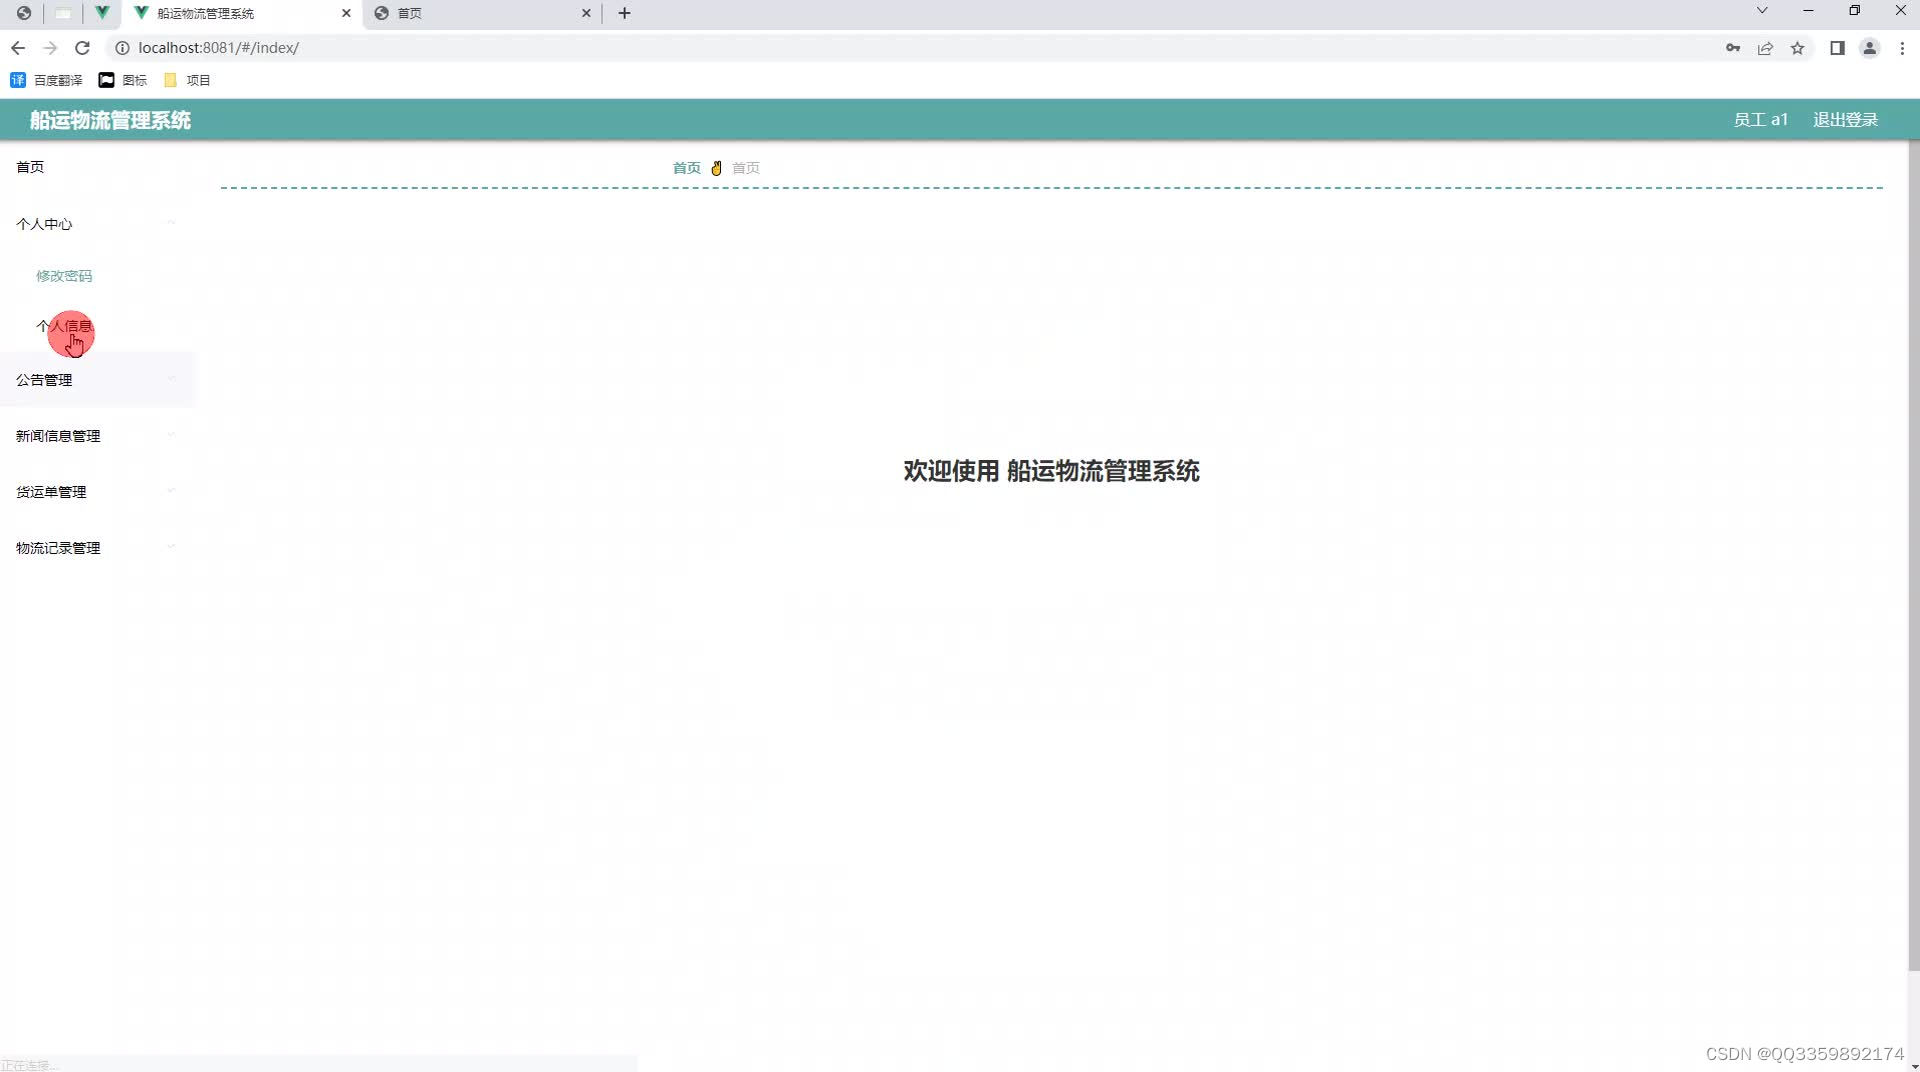Reload the current page
Screen dimensions: 1920x1072
pyautogui.click(x=83, y=48)
